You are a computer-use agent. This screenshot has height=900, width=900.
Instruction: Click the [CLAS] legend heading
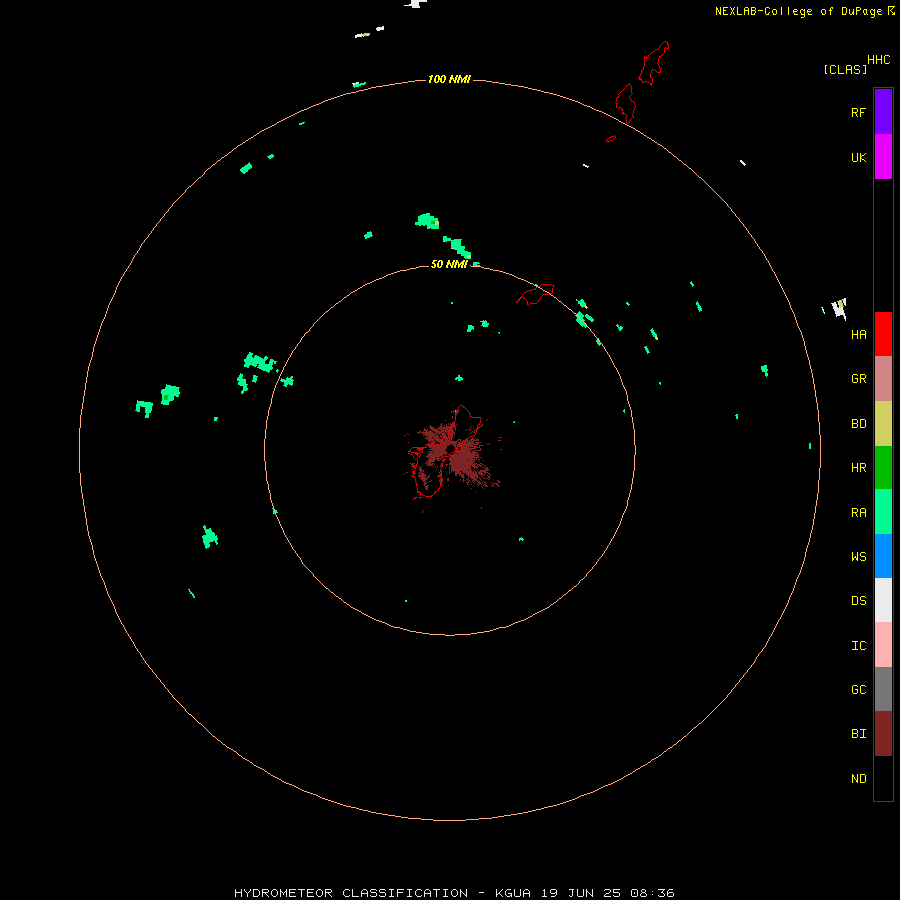click(x=845, y=69)
